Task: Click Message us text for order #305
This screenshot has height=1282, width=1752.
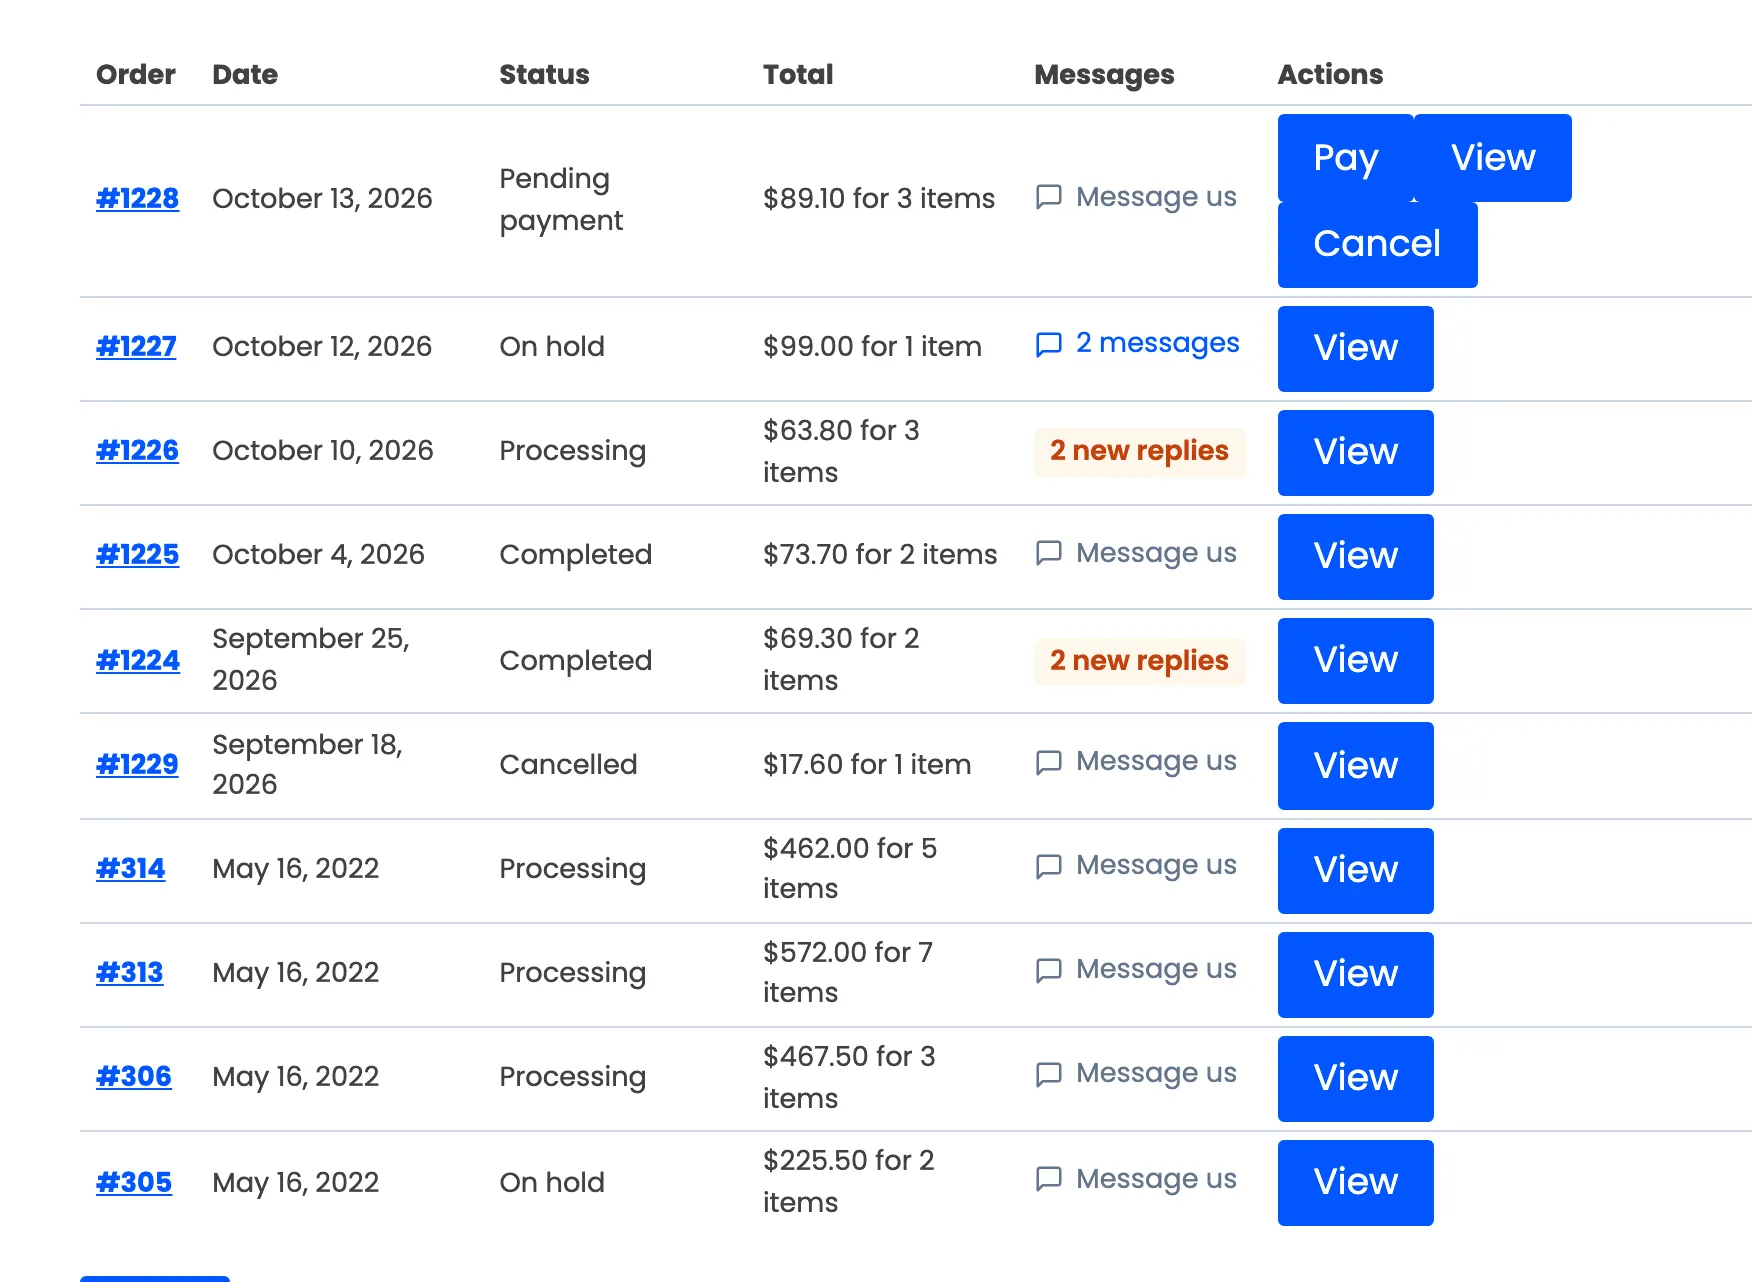Action: [1156, 1179]
